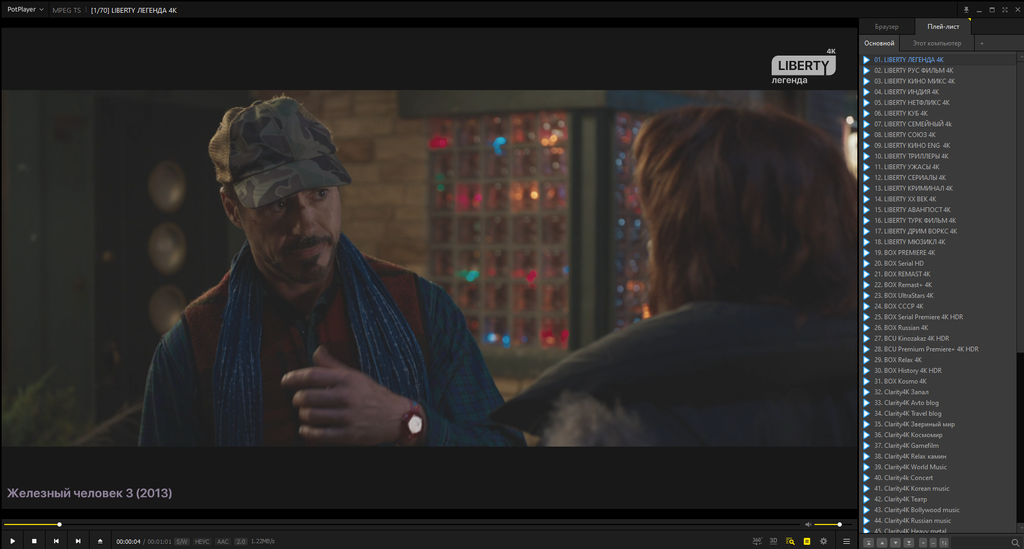Click the HEVC codec indicator

click(202, 541)
